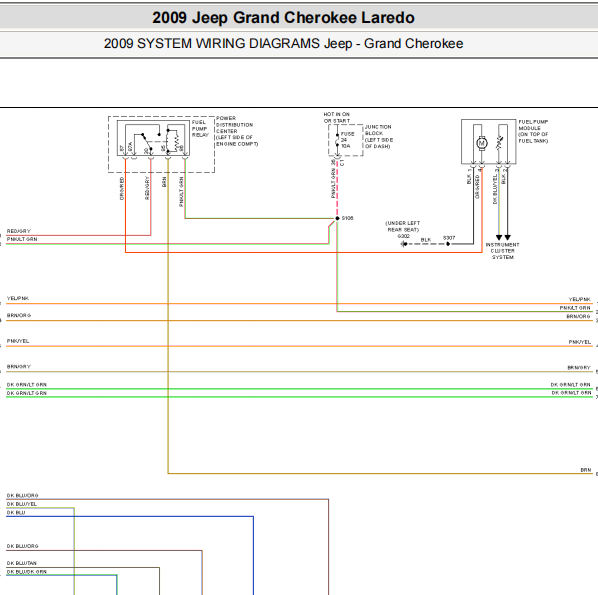Screen dimensions: 598x595
Task: Click the 'DK BLU/TAN' wire label
Action: pyautogui.click(x=22, y=563)
